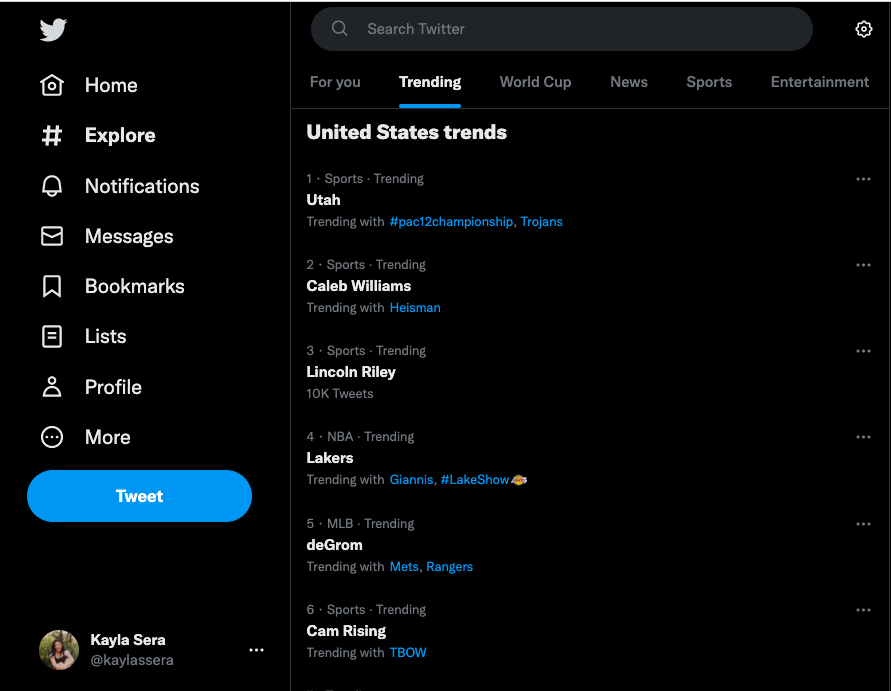Click Kayla Sera's profile avatar
Viewport: 891px width, 691px height.
tap(59, 650)
